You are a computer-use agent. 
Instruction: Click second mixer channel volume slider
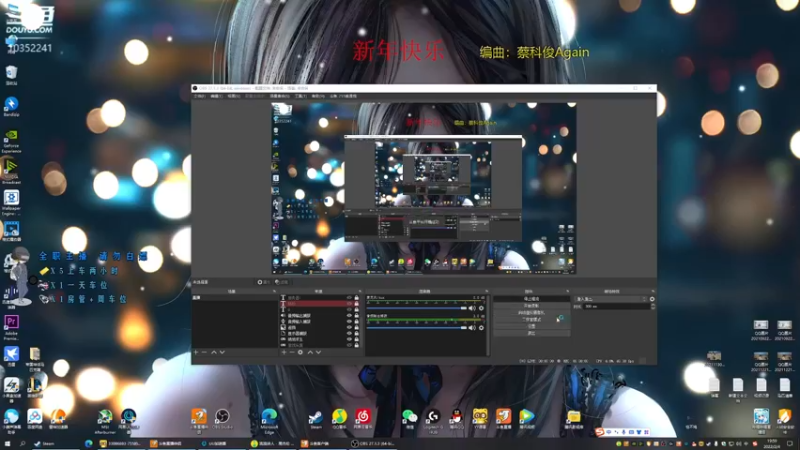click(x=416, y=328)
